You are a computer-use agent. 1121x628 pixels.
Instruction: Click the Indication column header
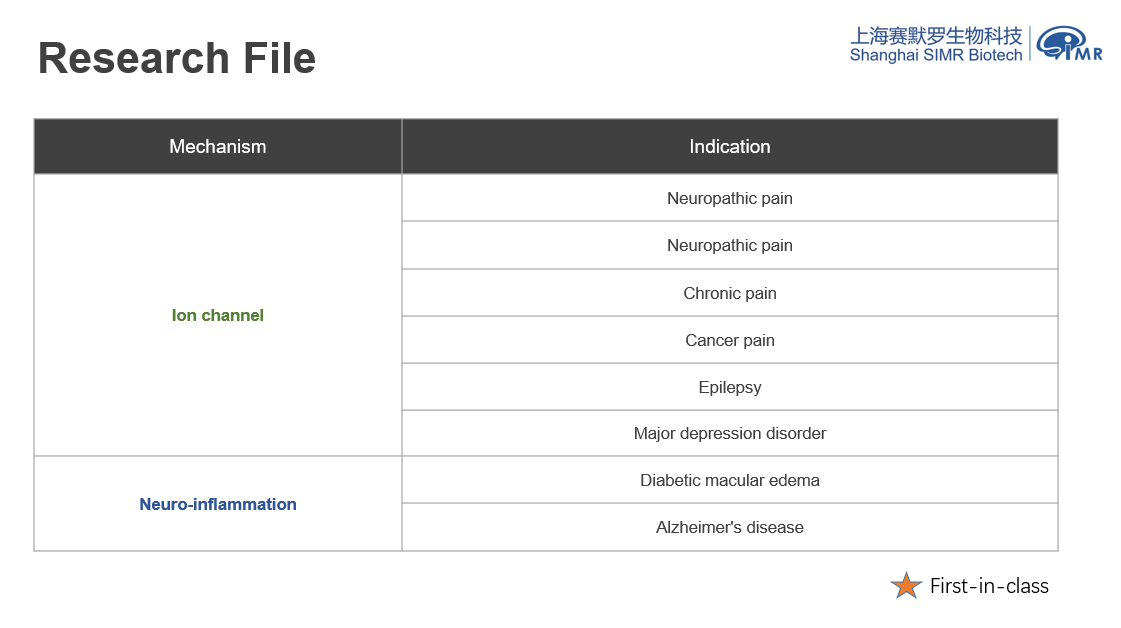[x=730, y=147]
